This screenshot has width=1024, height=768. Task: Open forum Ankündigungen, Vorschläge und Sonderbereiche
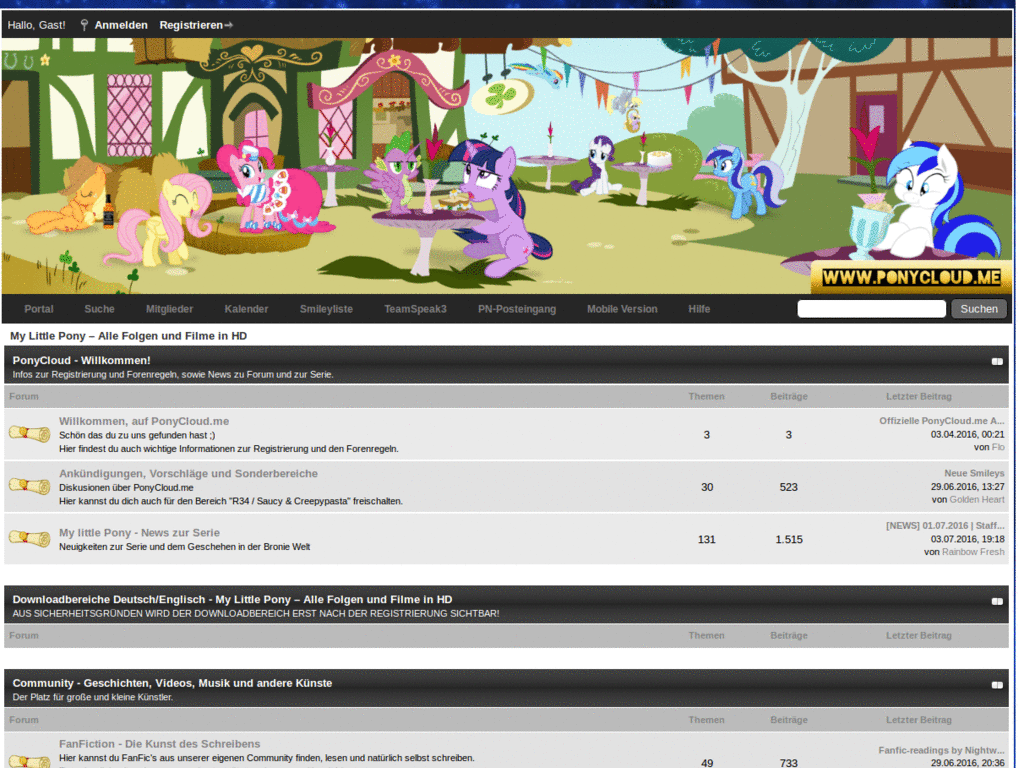click(188, 473)
